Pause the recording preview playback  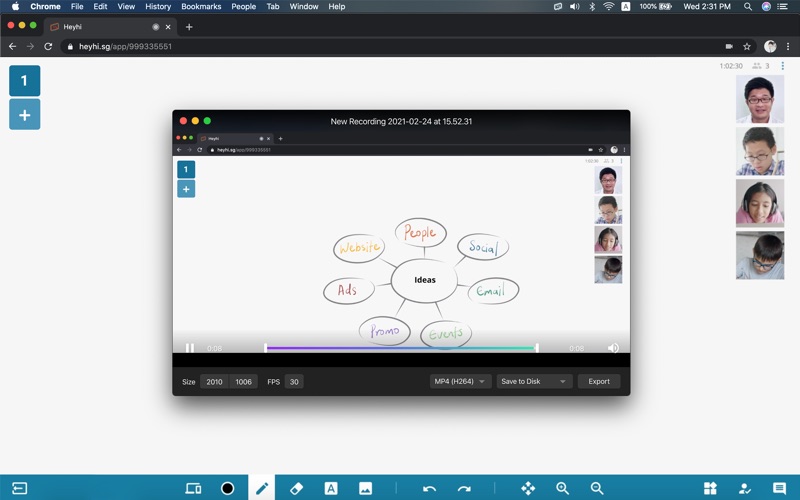coord(189,348)
